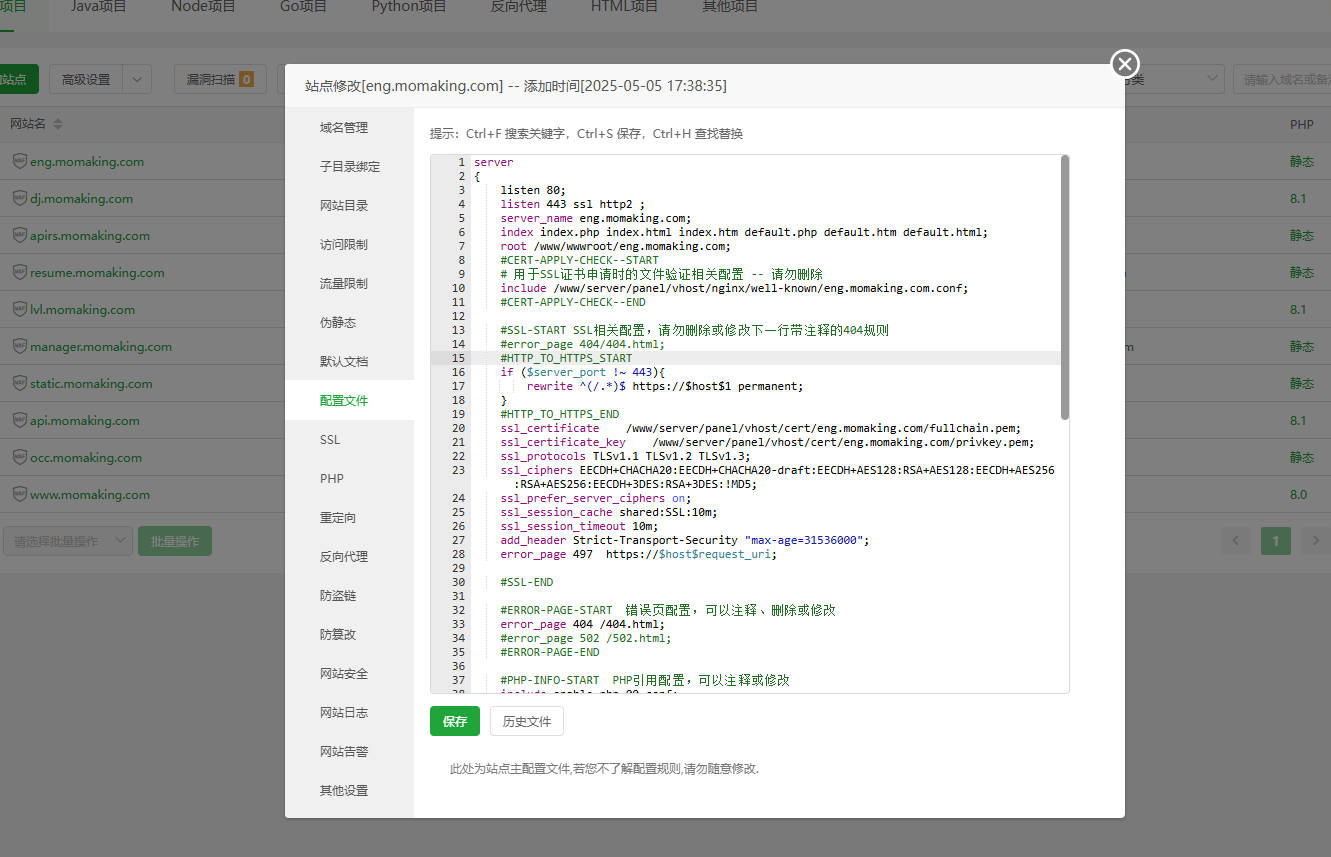This screenshot has height=857, width=1331.
Task: Click the green 保存 button
Action: pos(455,721)
